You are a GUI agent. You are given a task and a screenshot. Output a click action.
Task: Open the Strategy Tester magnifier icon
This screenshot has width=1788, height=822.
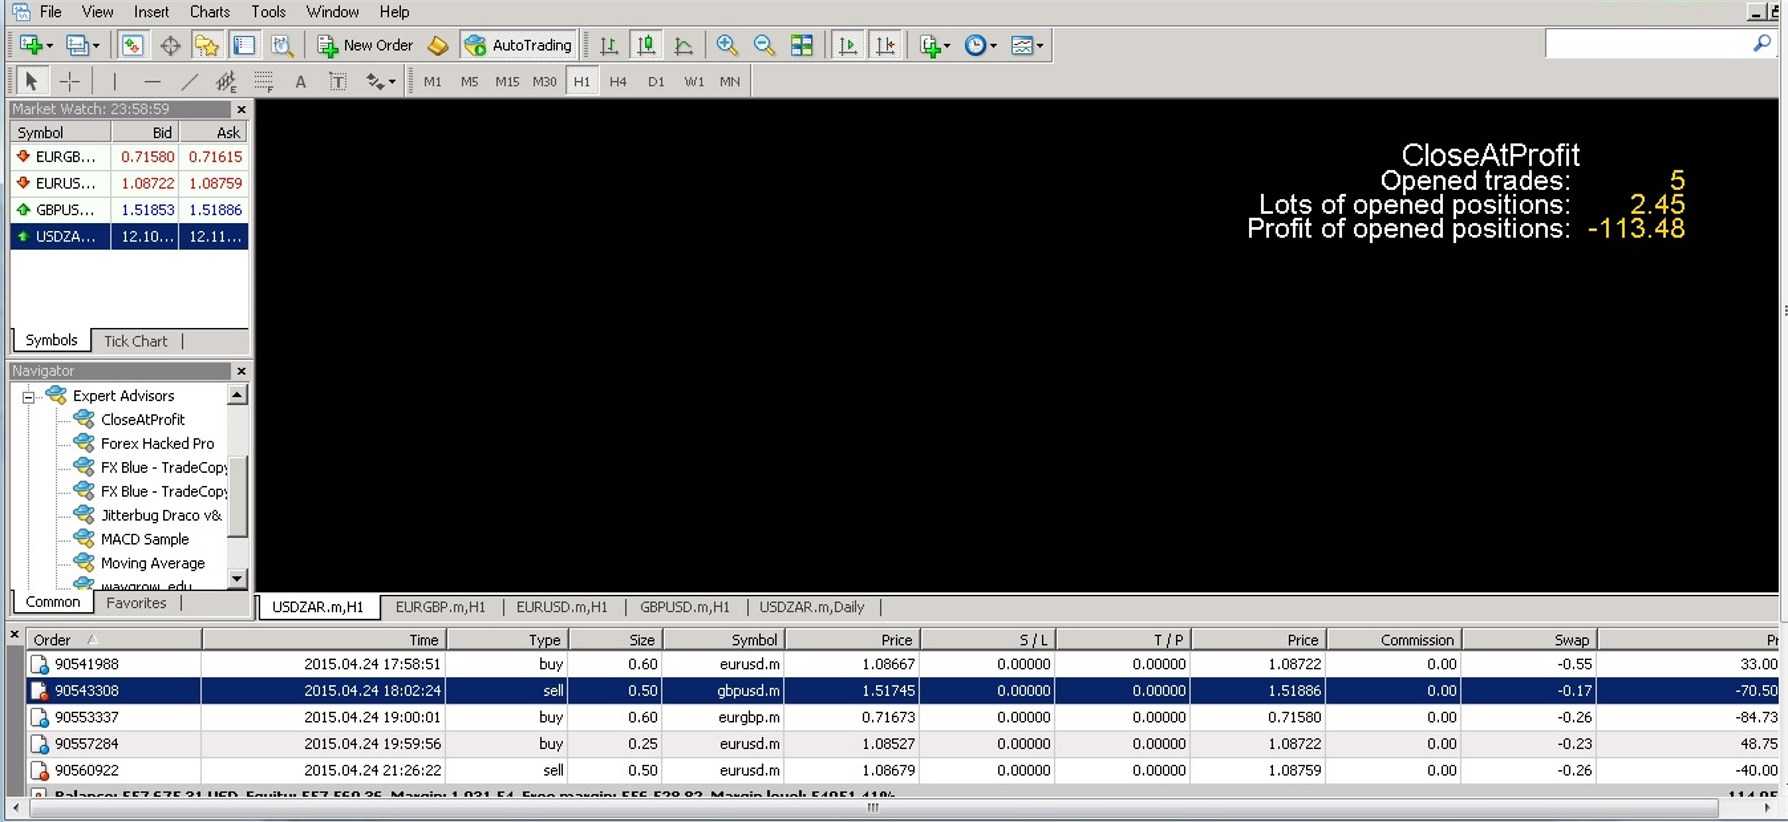[282, 45]
